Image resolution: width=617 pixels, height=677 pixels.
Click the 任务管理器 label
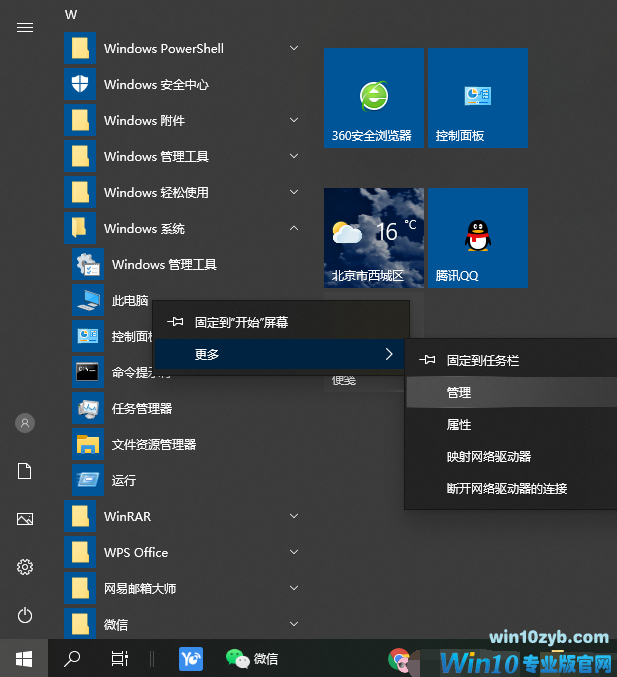(142, 408)
